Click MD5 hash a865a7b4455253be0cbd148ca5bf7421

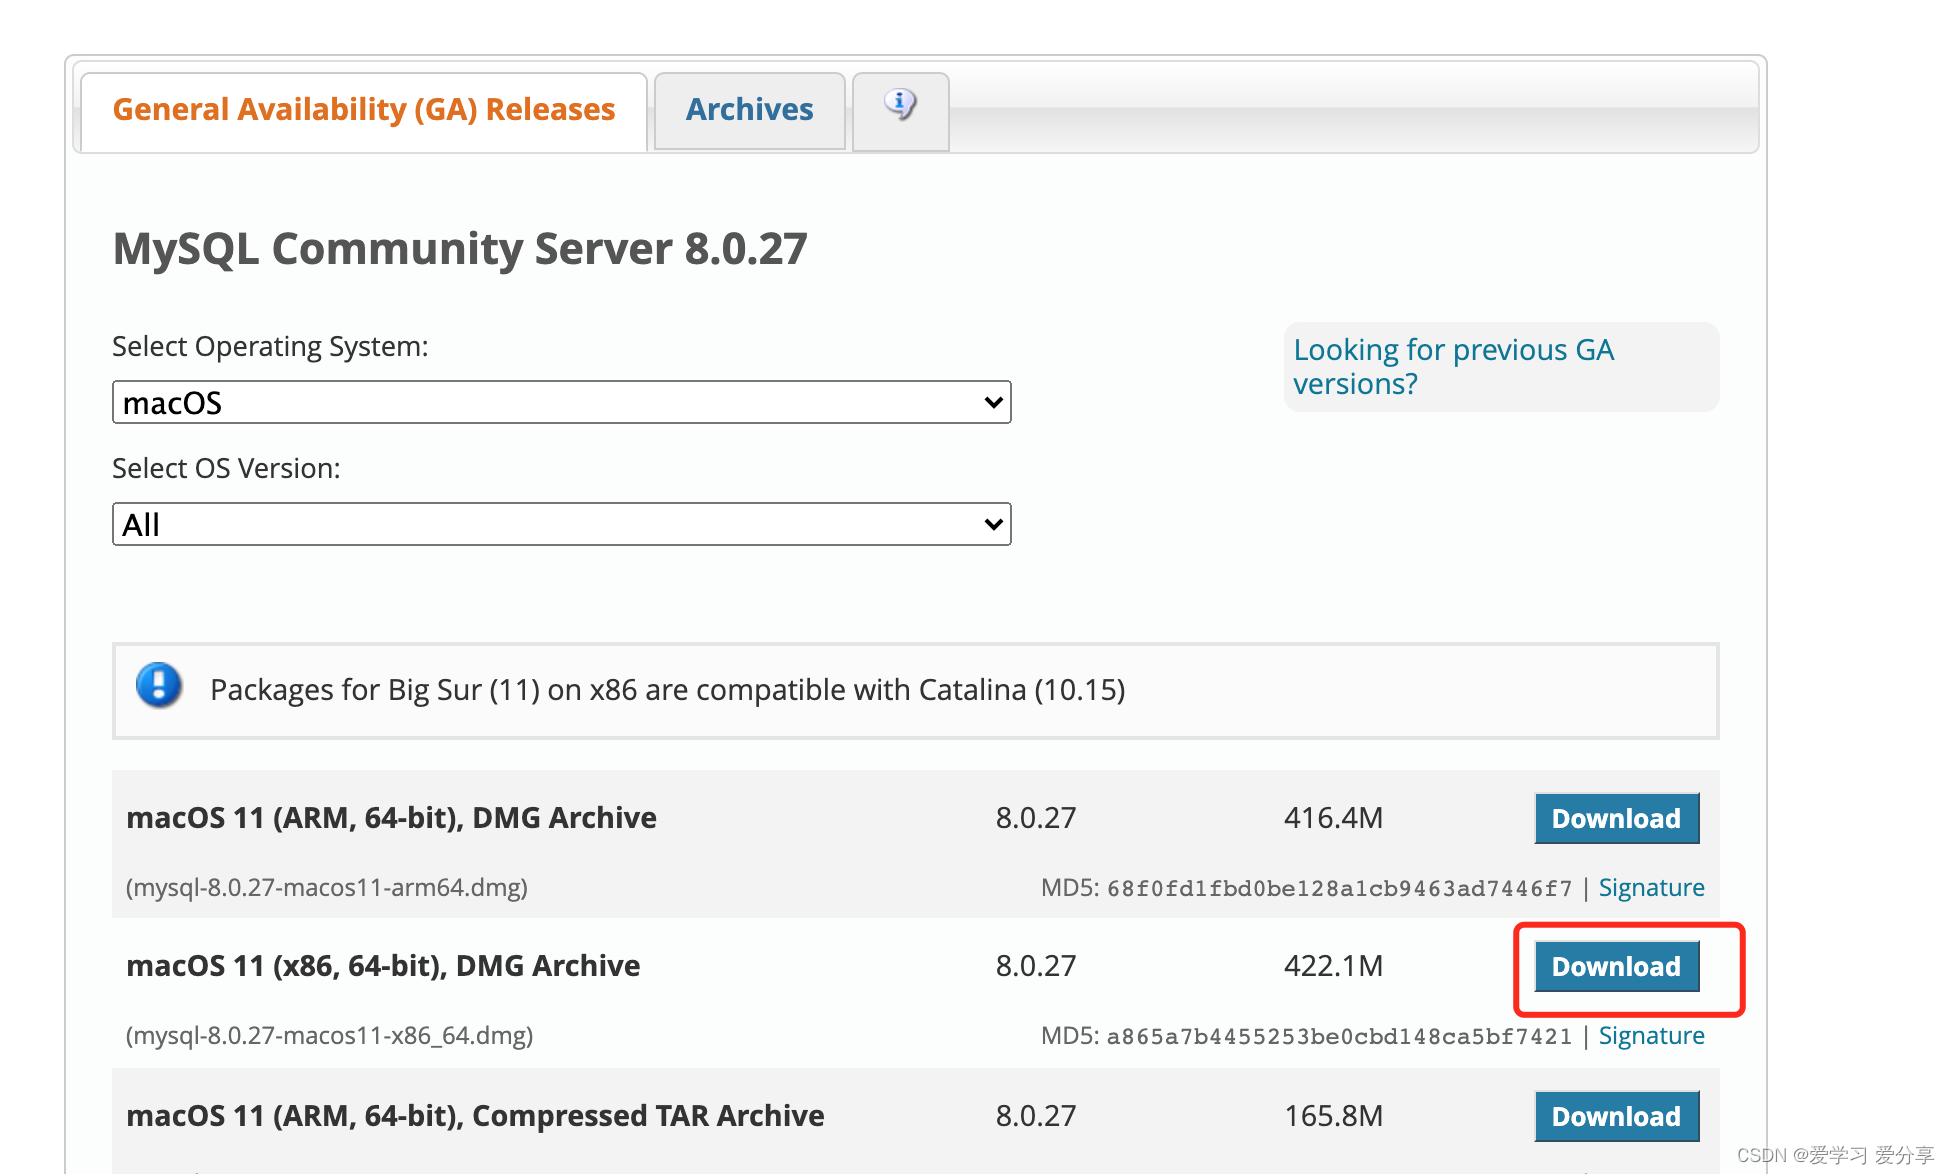pos(1339,1036)
